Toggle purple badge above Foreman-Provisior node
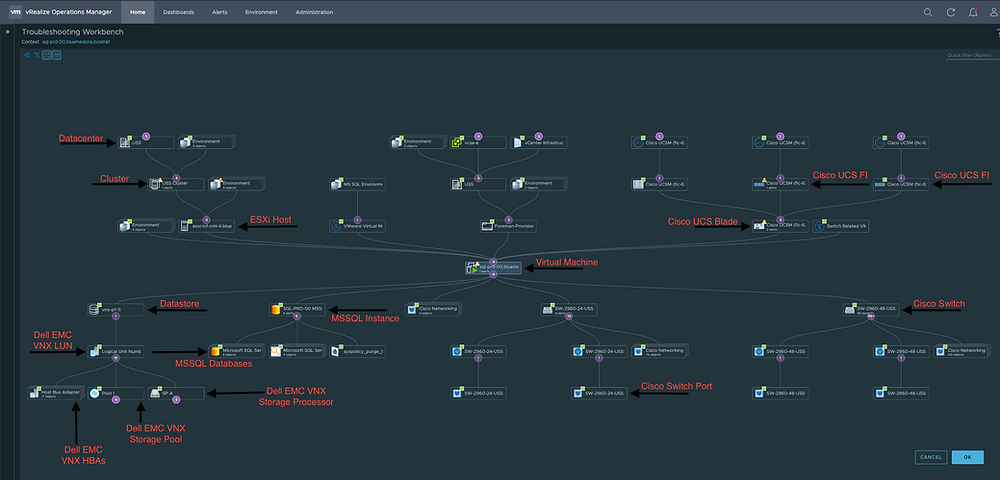The image size is (1000, 480). (x=508, y=219)
